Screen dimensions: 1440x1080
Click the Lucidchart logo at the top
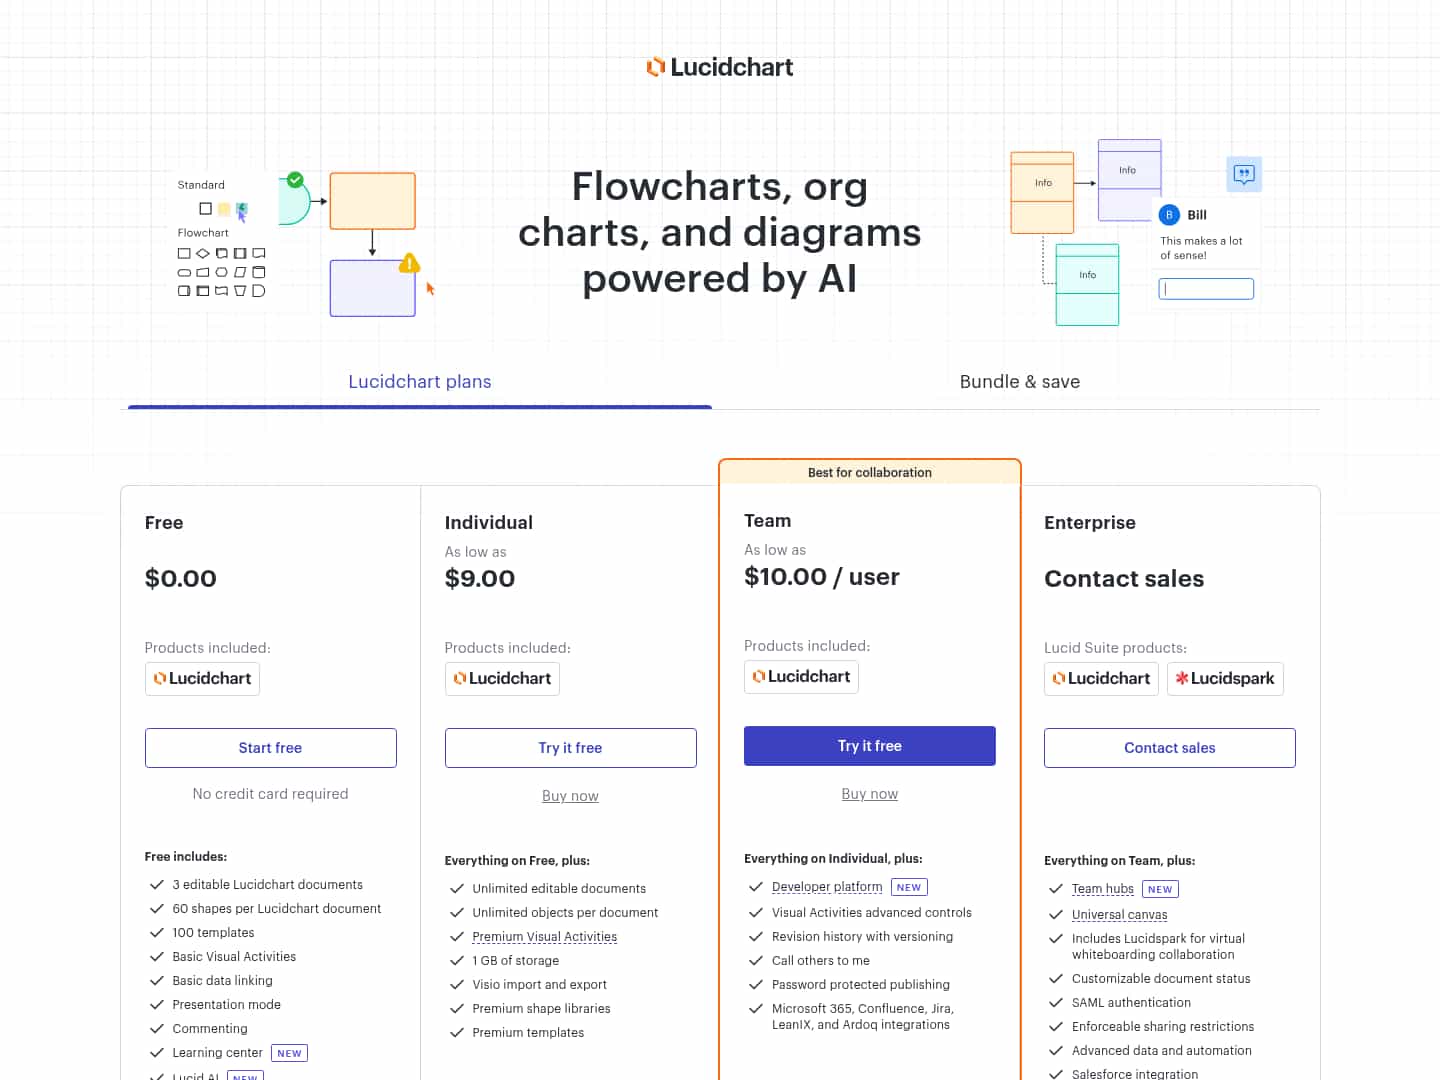[x=719, y=66]
